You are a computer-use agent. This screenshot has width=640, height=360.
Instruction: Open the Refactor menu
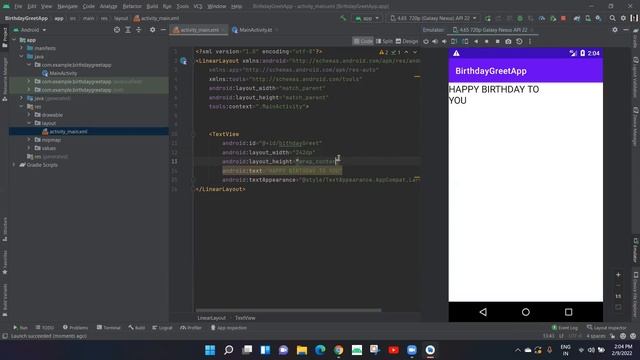[131, 6]
